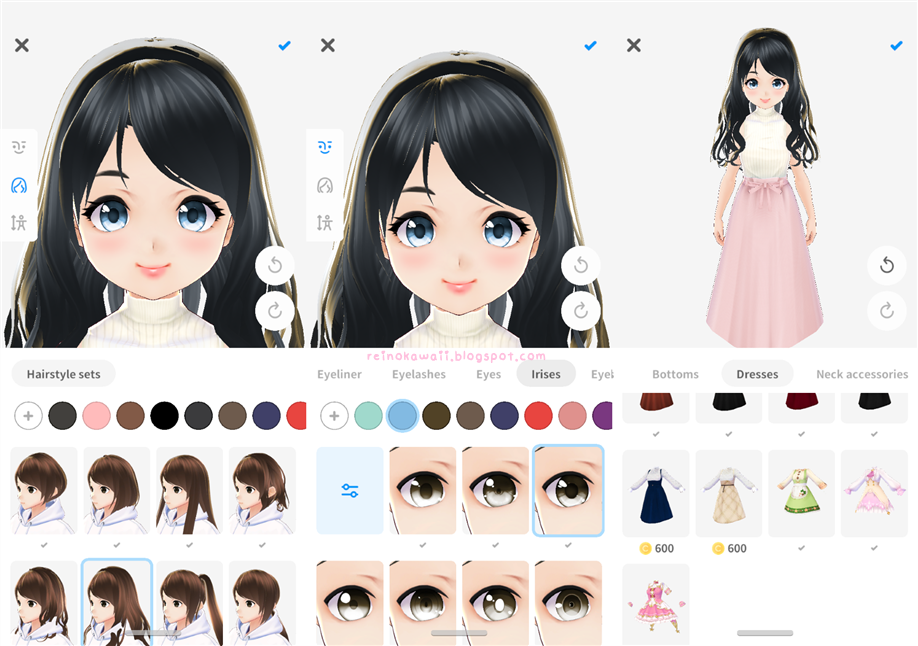Click the 600 coin price under navy dress

[x=656, y=548]
